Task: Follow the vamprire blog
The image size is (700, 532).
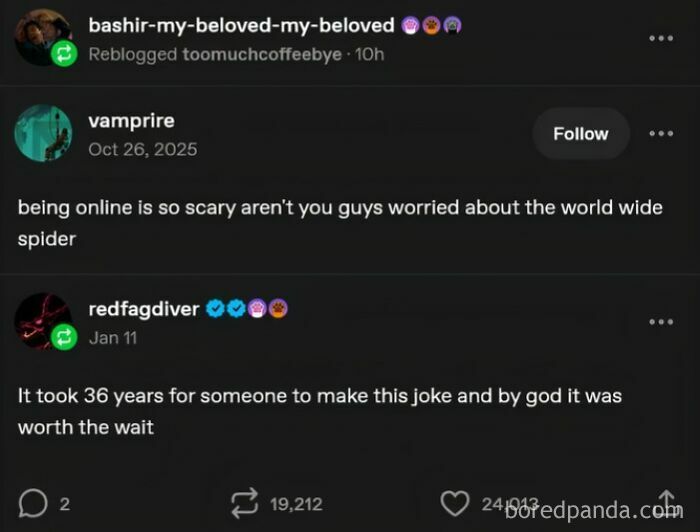Action: click(x=581, y=133)
